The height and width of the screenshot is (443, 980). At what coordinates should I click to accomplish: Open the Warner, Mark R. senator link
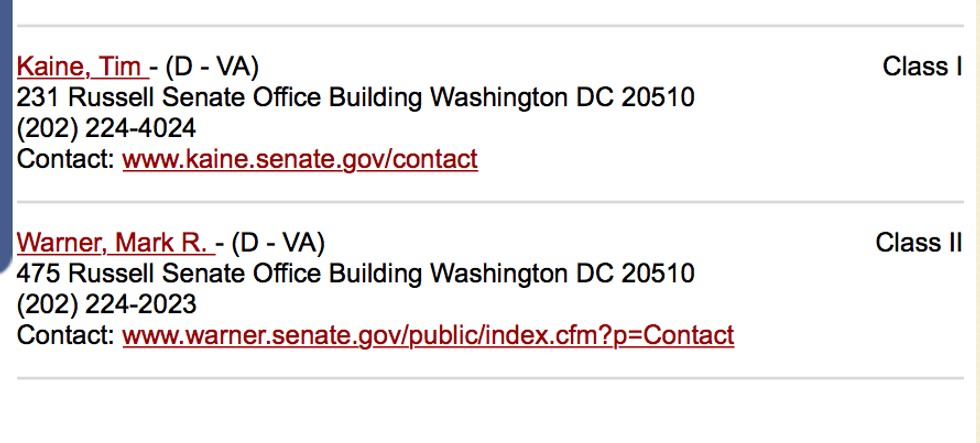[x=111, y=243]
